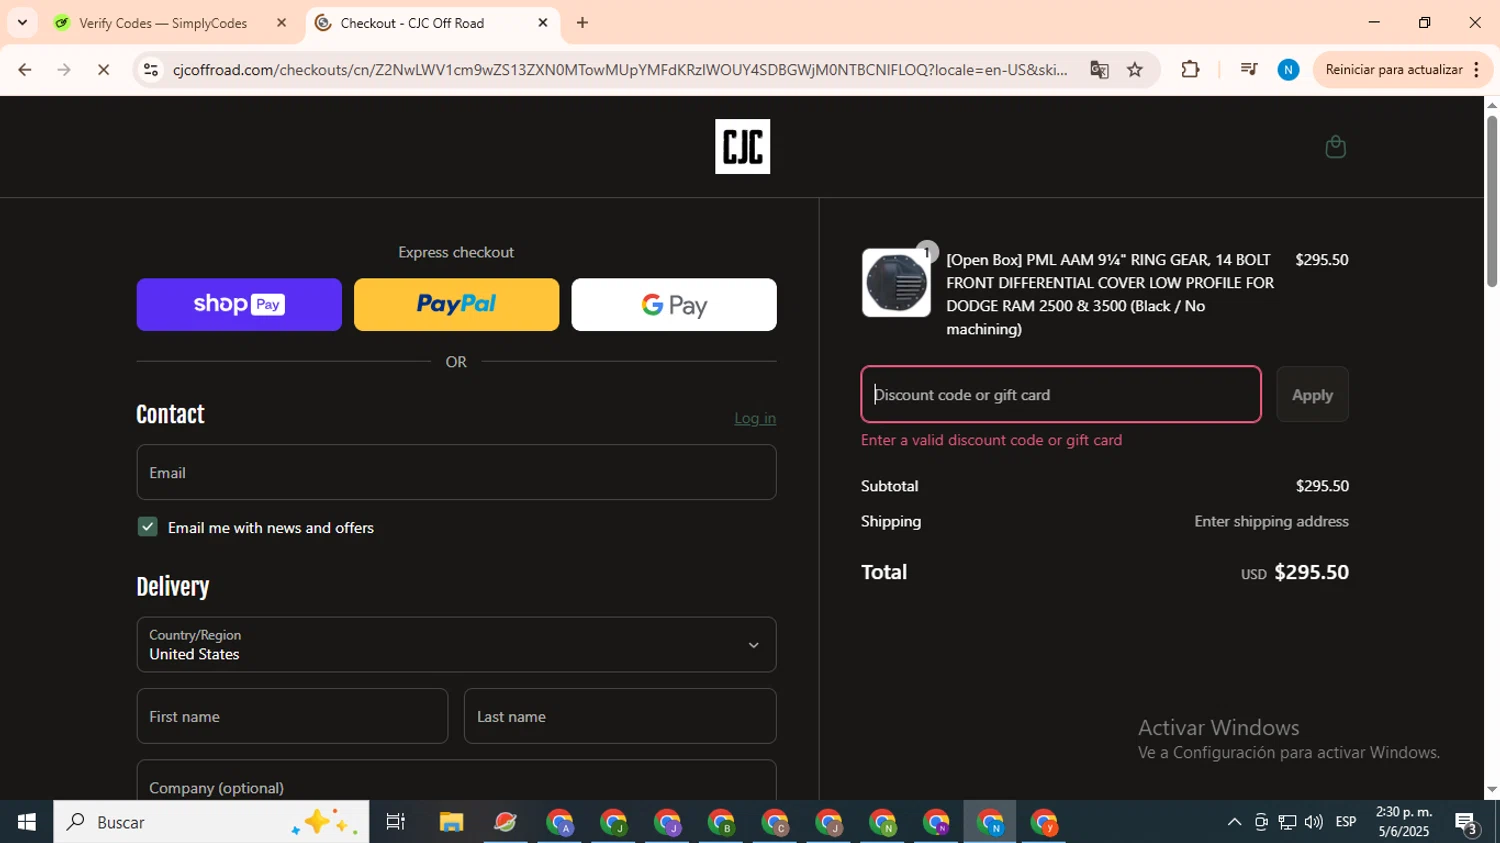1500x843 pixels.
Task: Click the Log in link
Action: point(755,419)
